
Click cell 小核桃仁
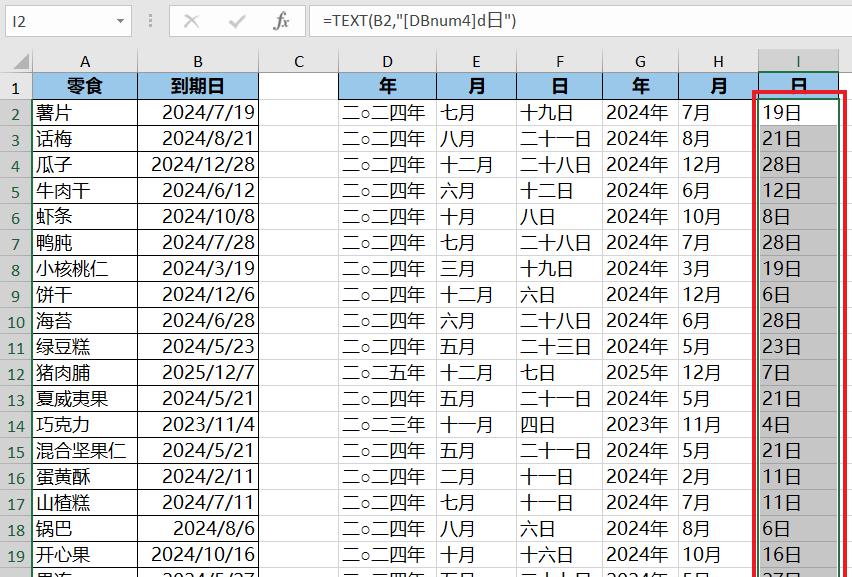(x=85, y=268)
